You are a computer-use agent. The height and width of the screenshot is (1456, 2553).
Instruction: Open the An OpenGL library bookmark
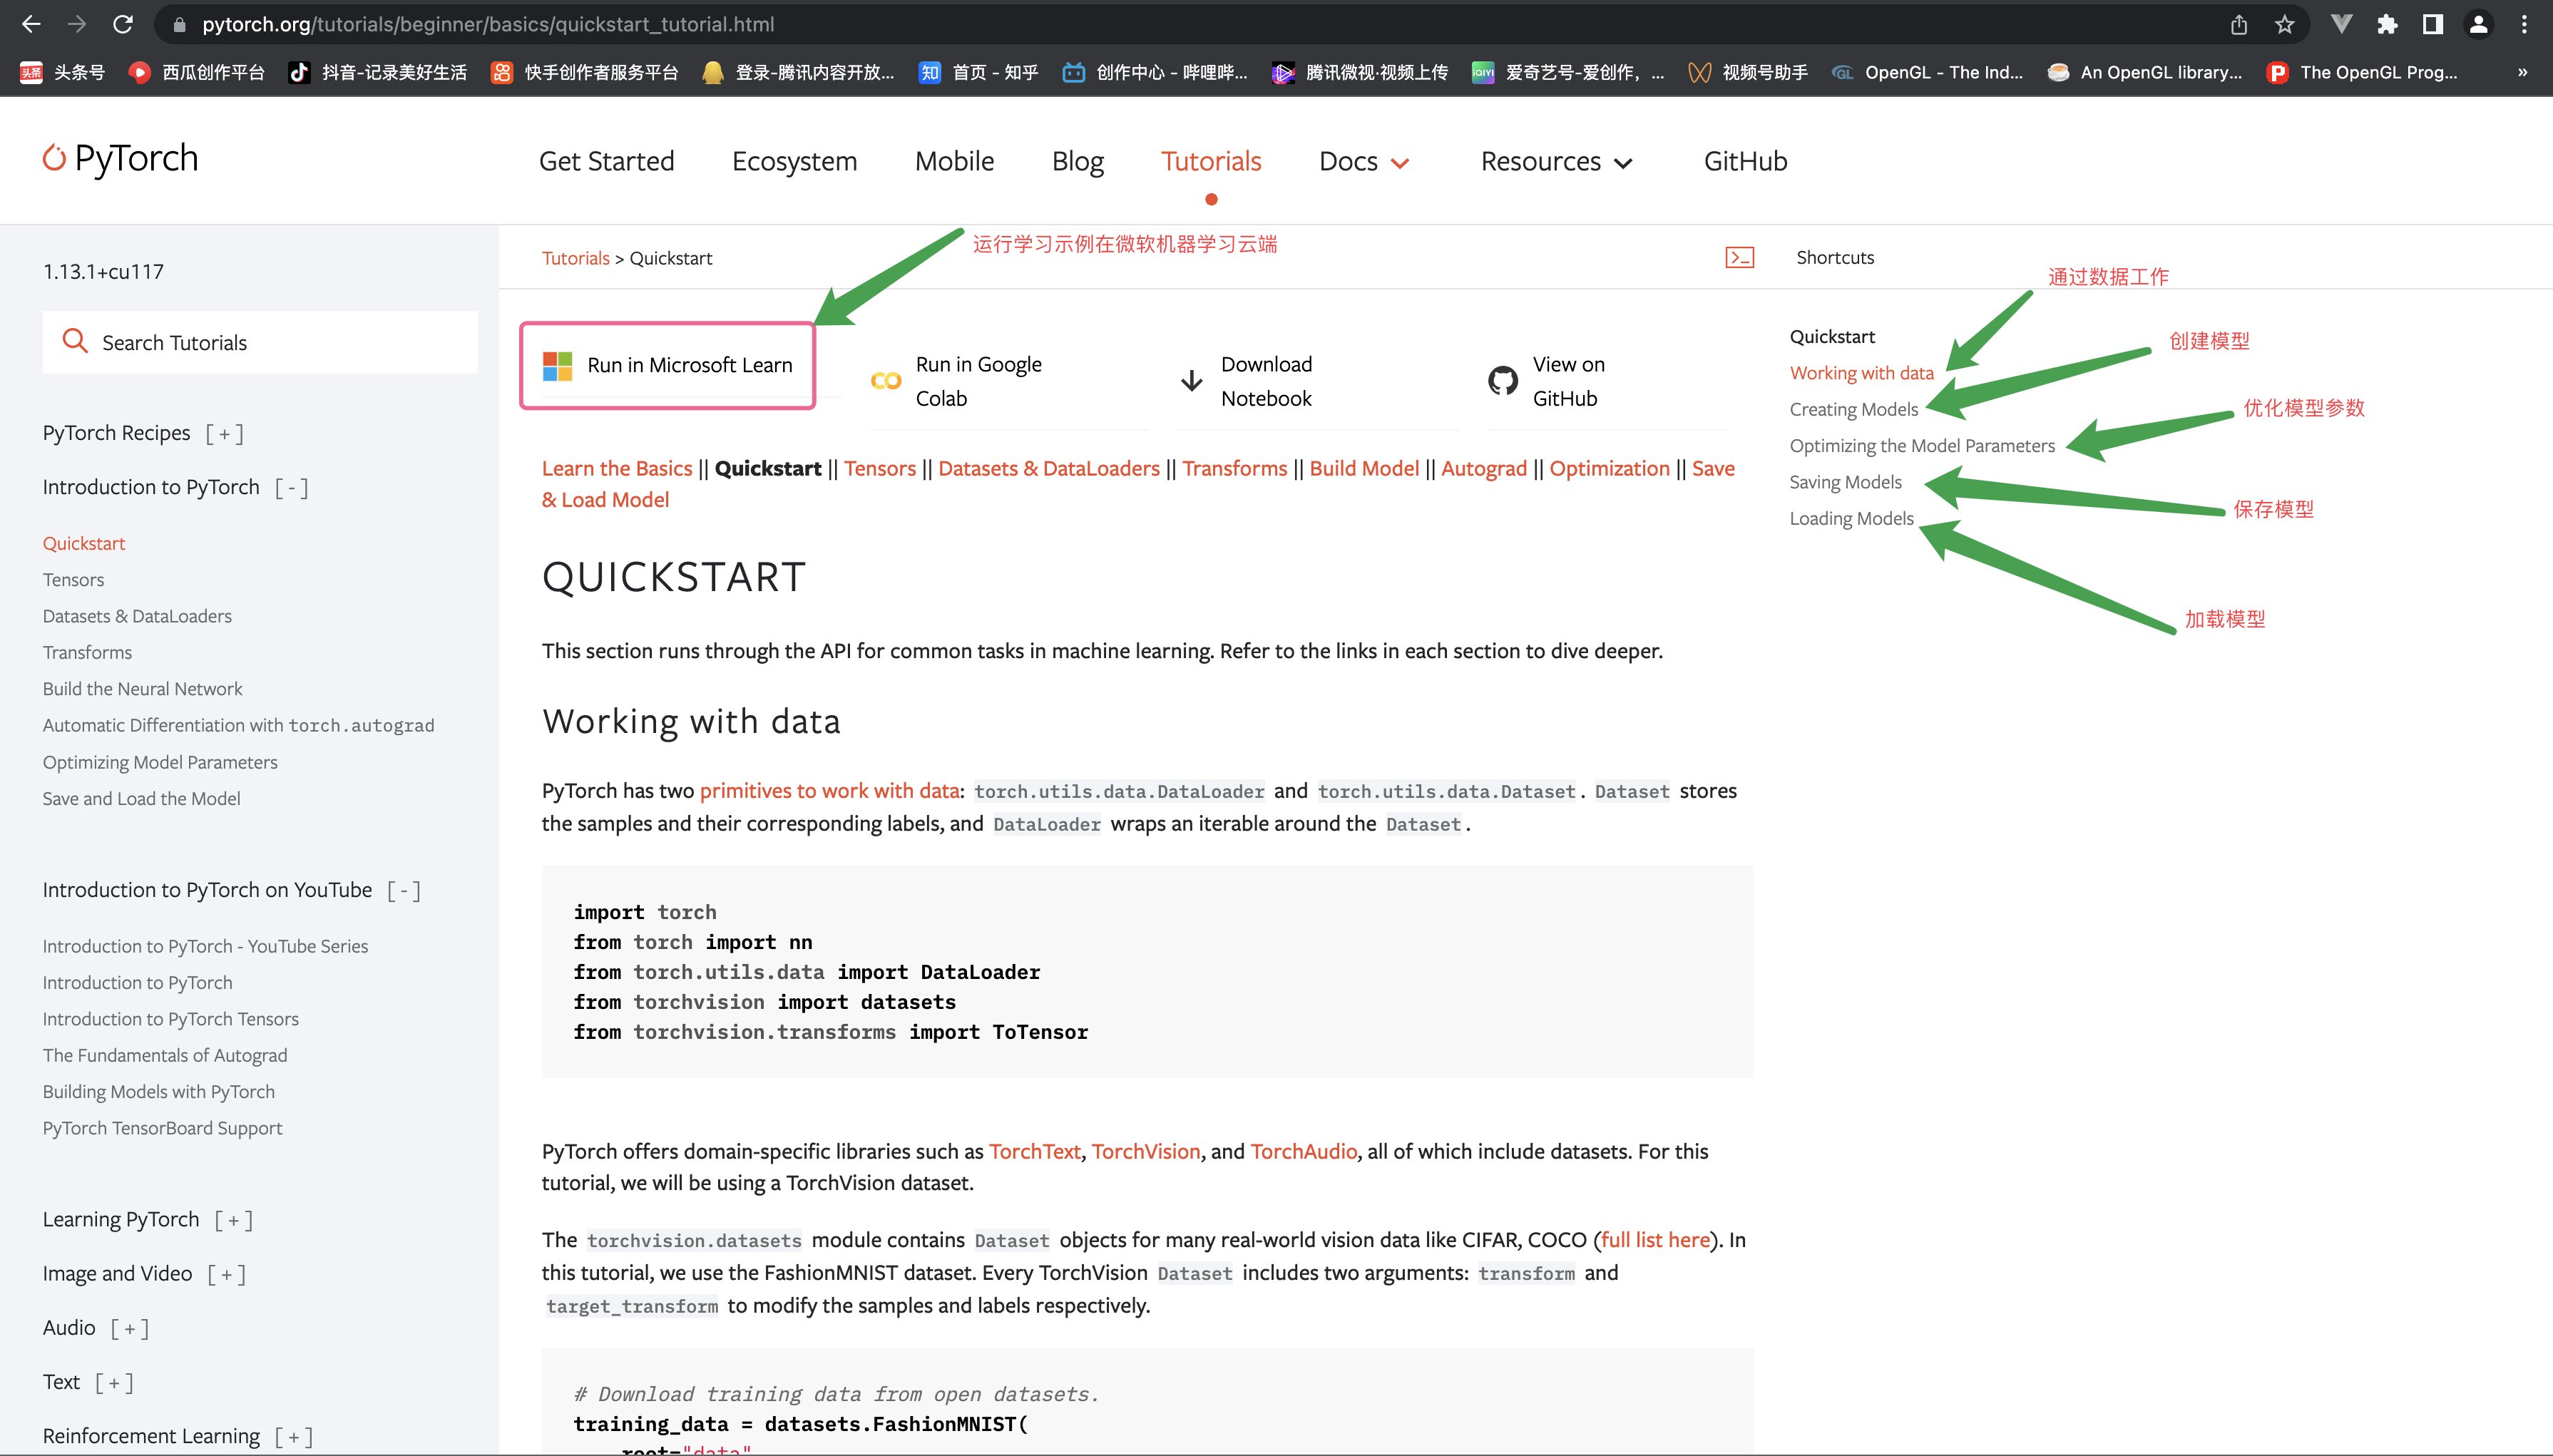pos(2144,72)
